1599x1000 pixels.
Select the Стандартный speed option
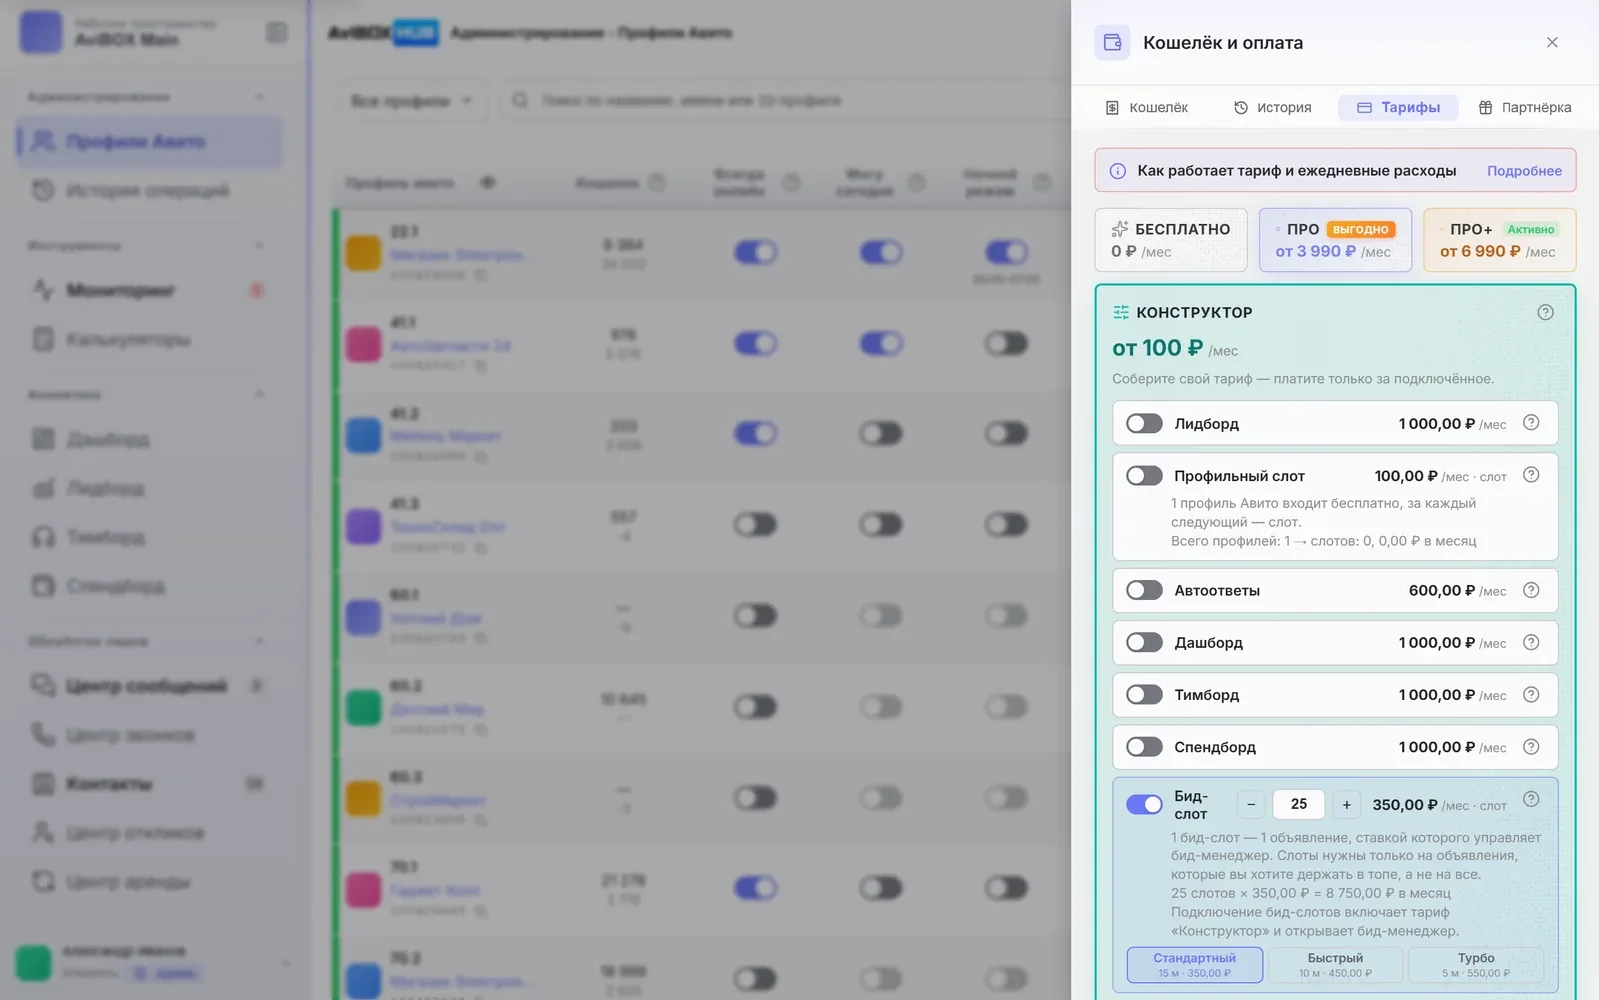pyautogui.click(x=1194, y=965)
